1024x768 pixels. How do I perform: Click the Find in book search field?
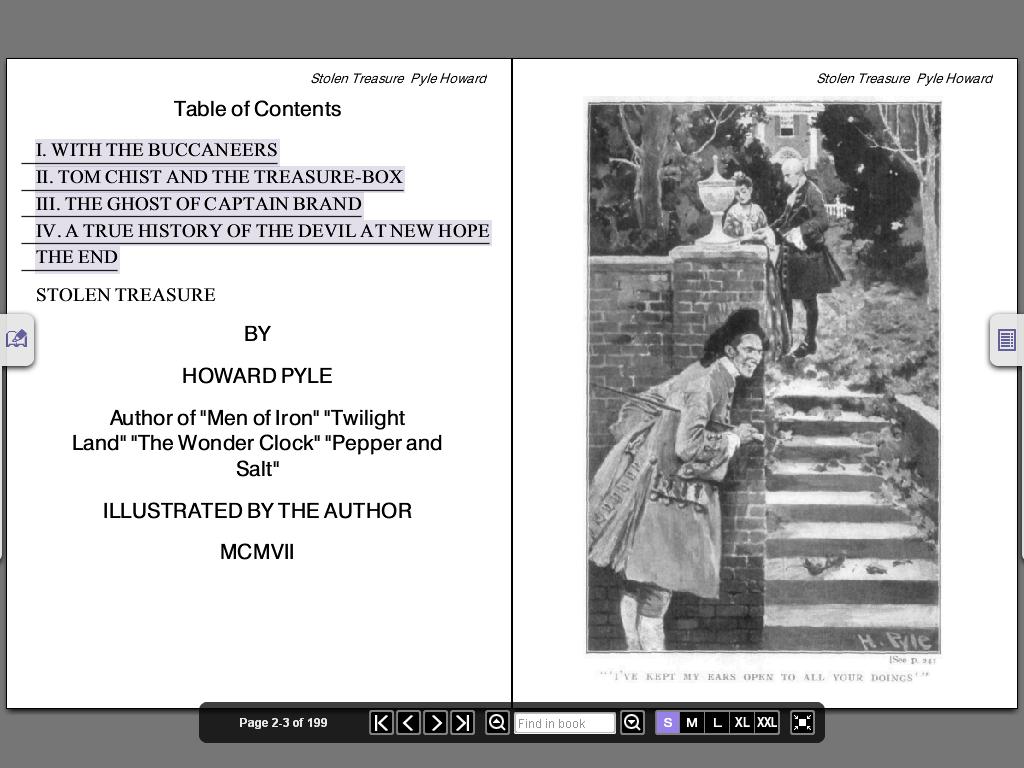click(565, 723)
